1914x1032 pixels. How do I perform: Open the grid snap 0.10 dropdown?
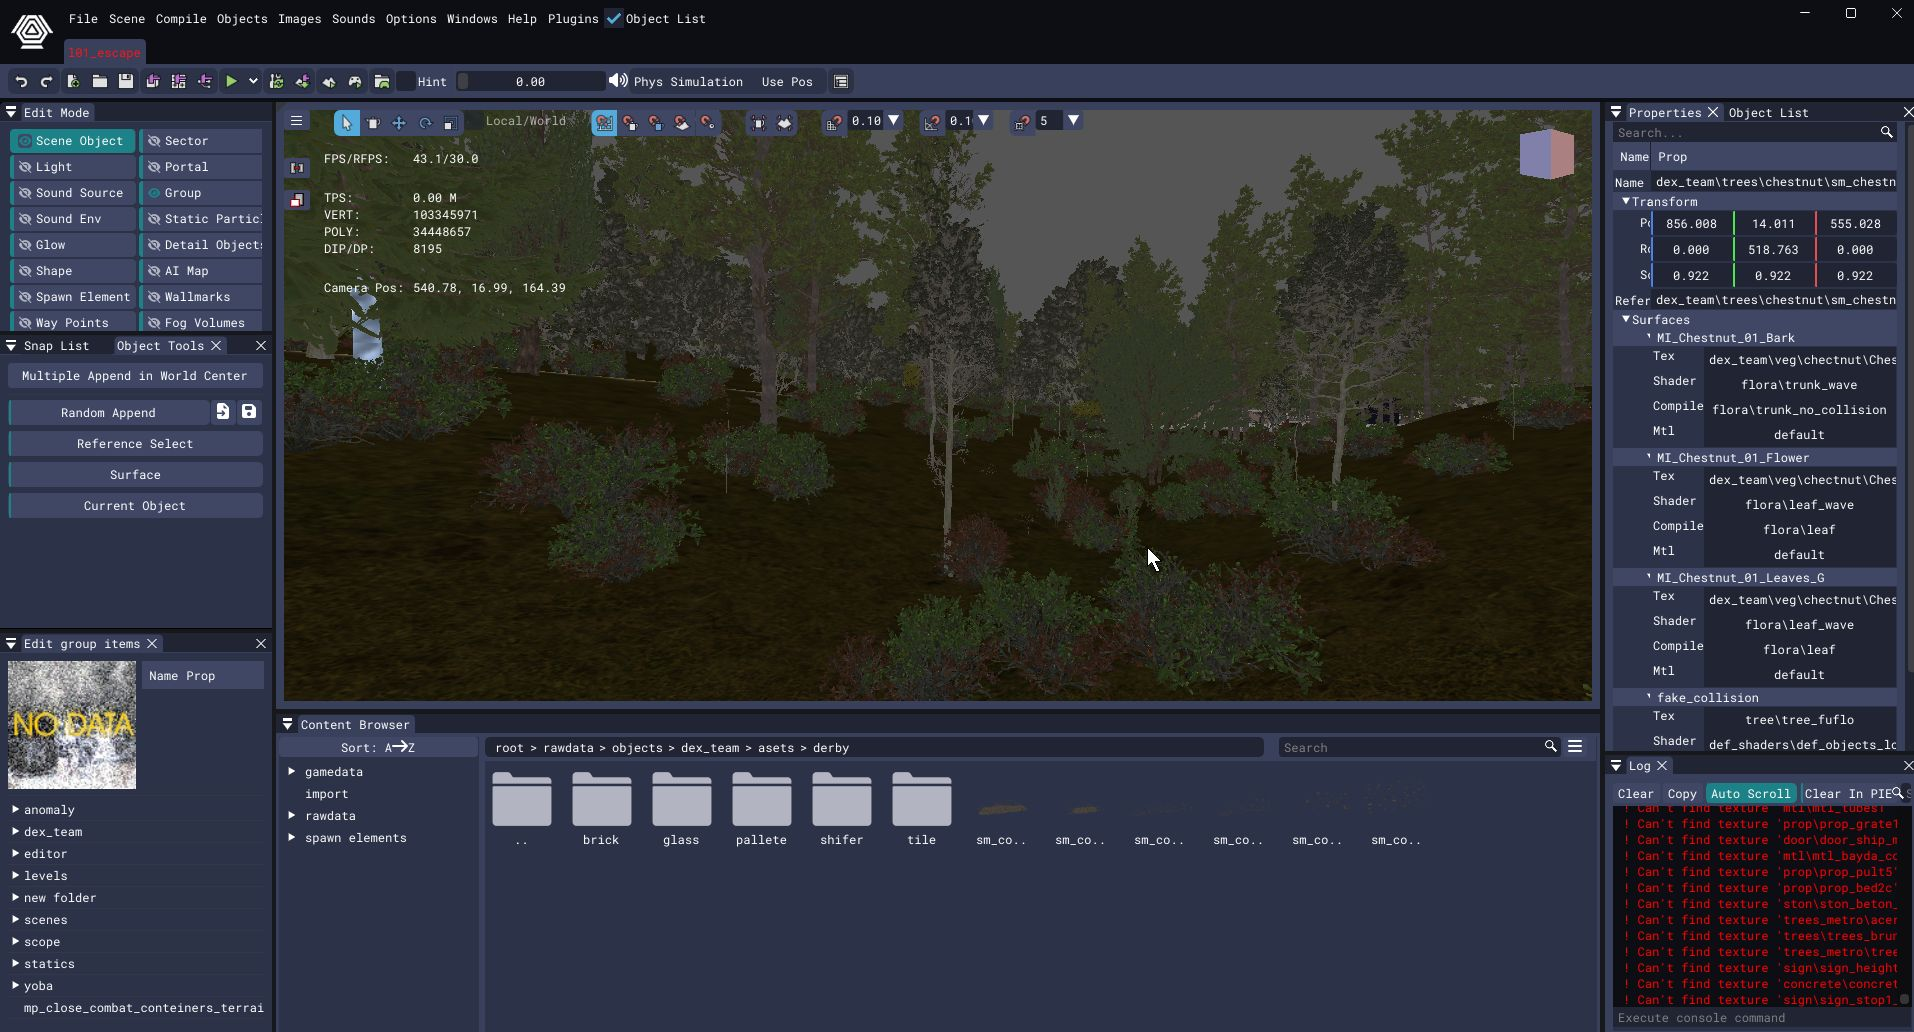point(894,121)
